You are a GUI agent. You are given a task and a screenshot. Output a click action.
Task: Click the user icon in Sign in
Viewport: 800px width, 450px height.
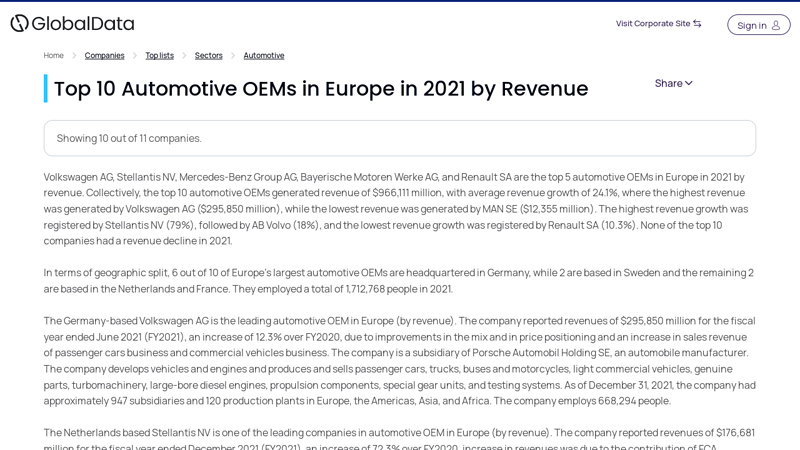[776, 25]
